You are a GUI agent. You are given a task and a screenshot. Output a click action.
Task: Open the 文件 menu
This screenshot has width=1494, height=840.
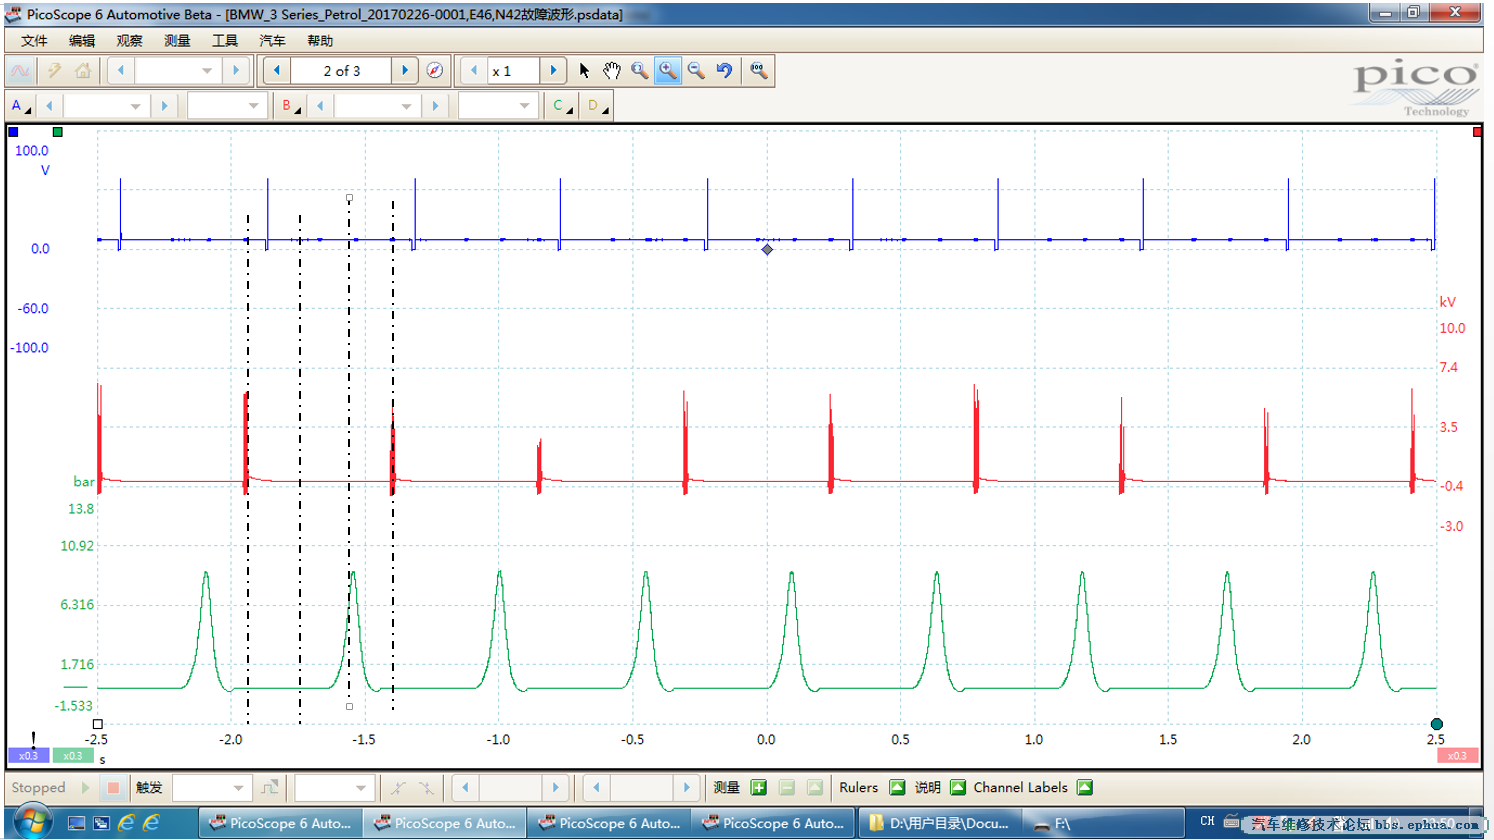tap(34, 41)
